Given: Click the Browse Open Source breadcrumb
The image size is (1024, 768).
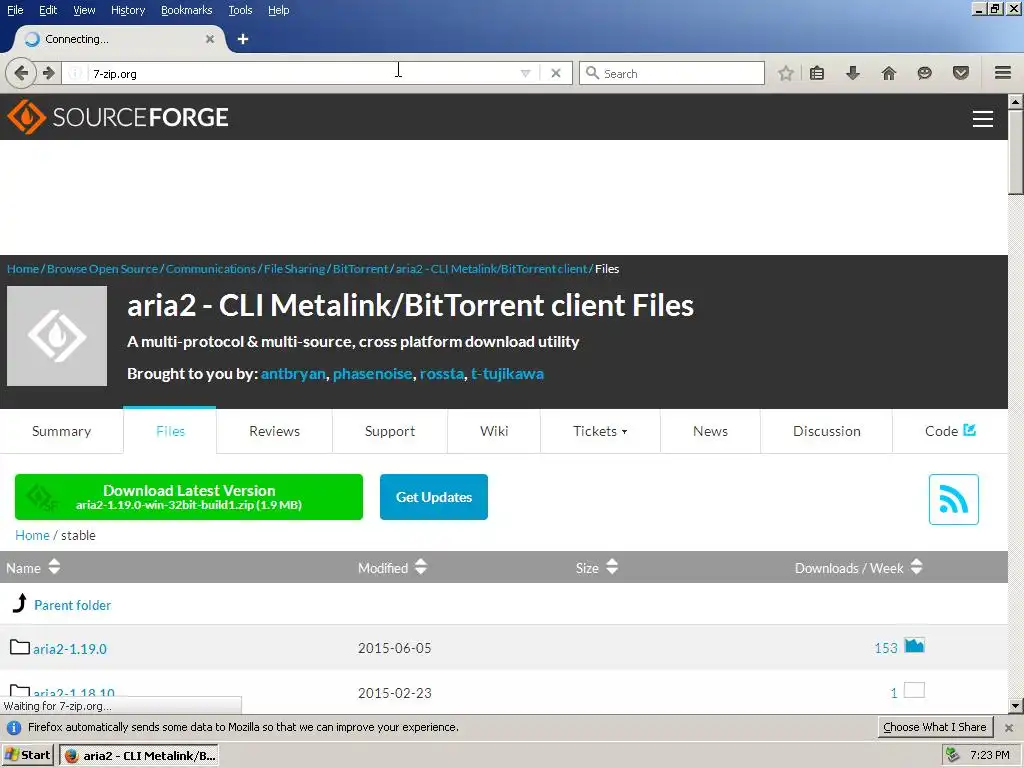Looking at the screenshot, I should pos(103,268).
